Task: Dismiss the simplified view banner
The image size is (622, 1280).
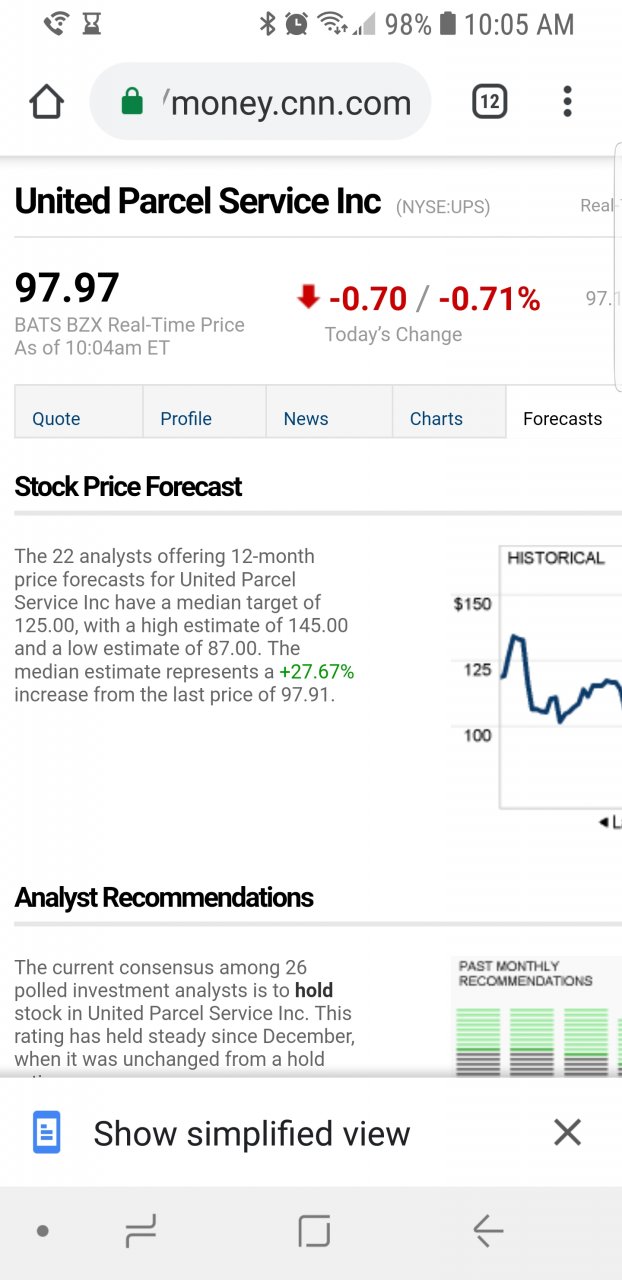Action: click(567, 1132)
